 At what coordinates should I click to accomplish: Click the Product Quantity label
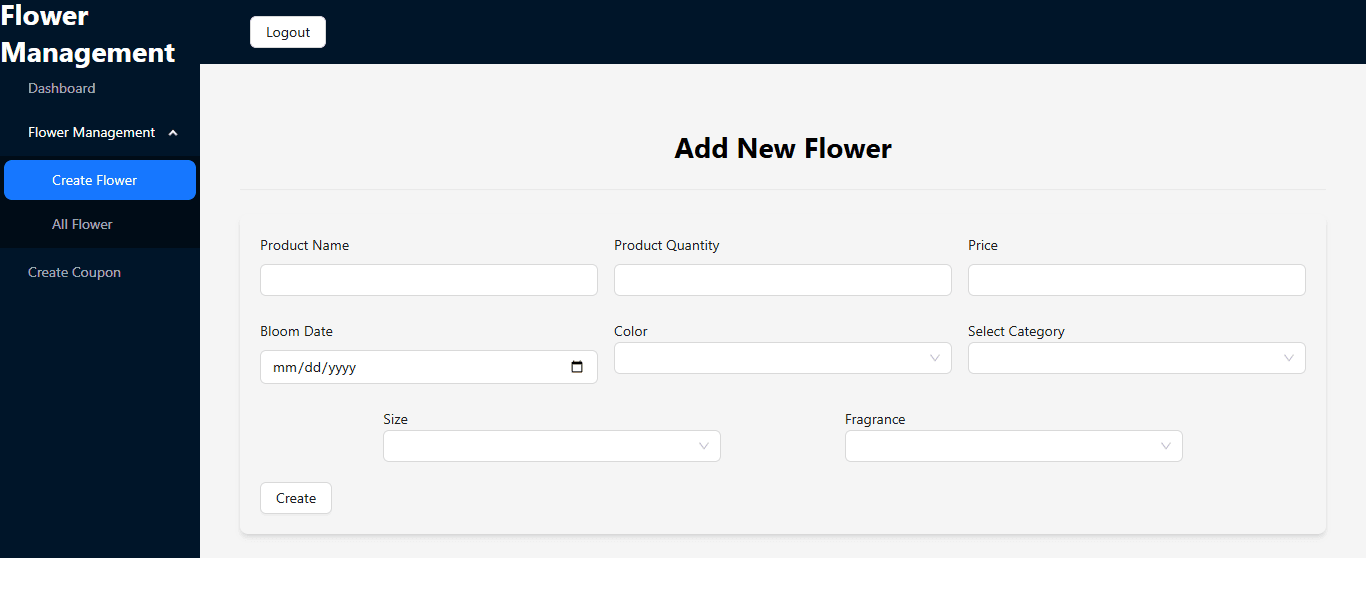pos(667,245)
